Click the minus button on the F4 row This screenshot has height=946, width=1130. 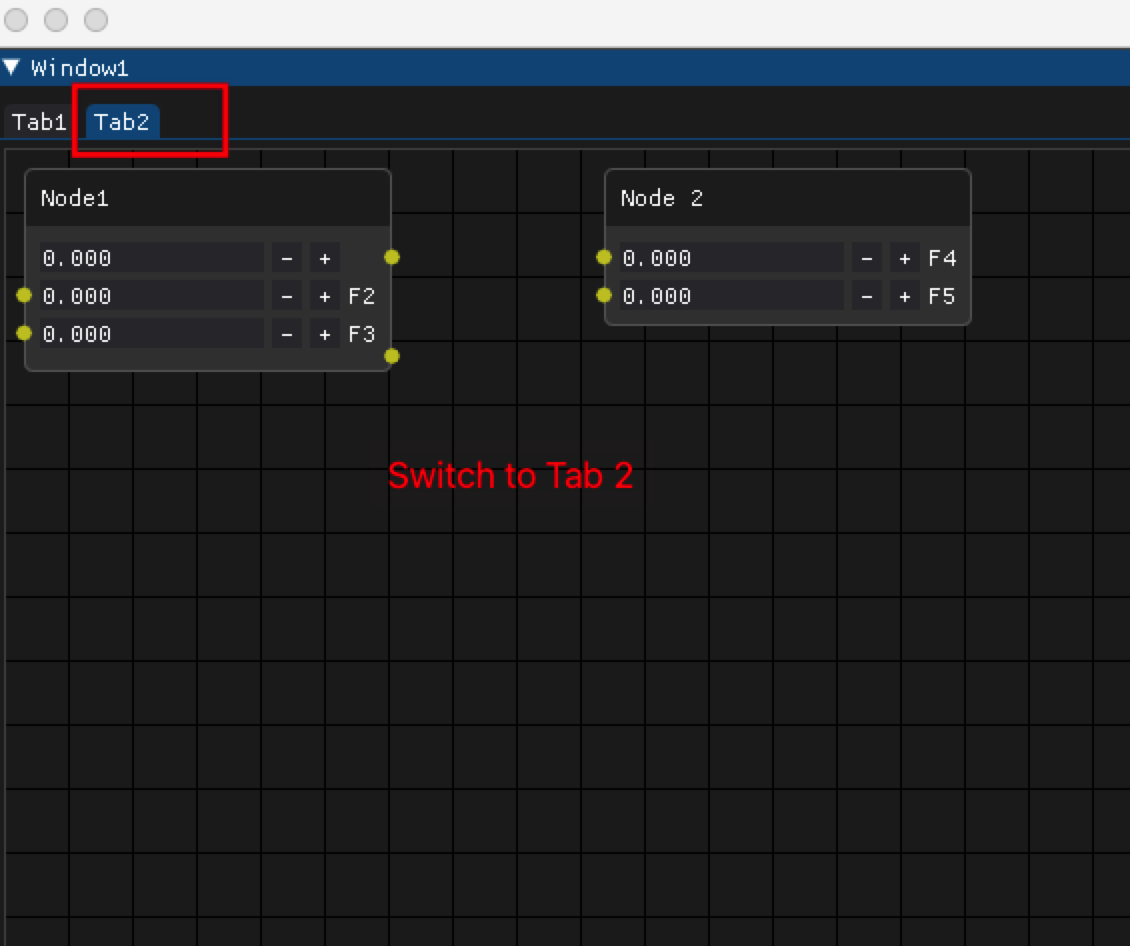pyautogui.click(x=867, y=257)
